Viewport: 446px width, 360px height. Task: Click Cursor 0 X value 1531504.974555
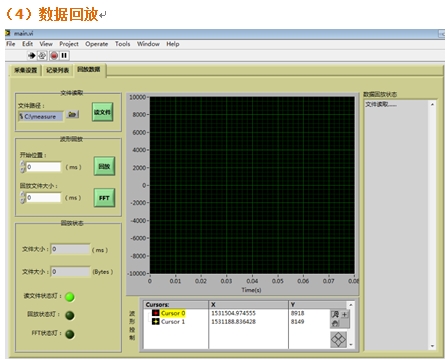(x=233, y=313)
